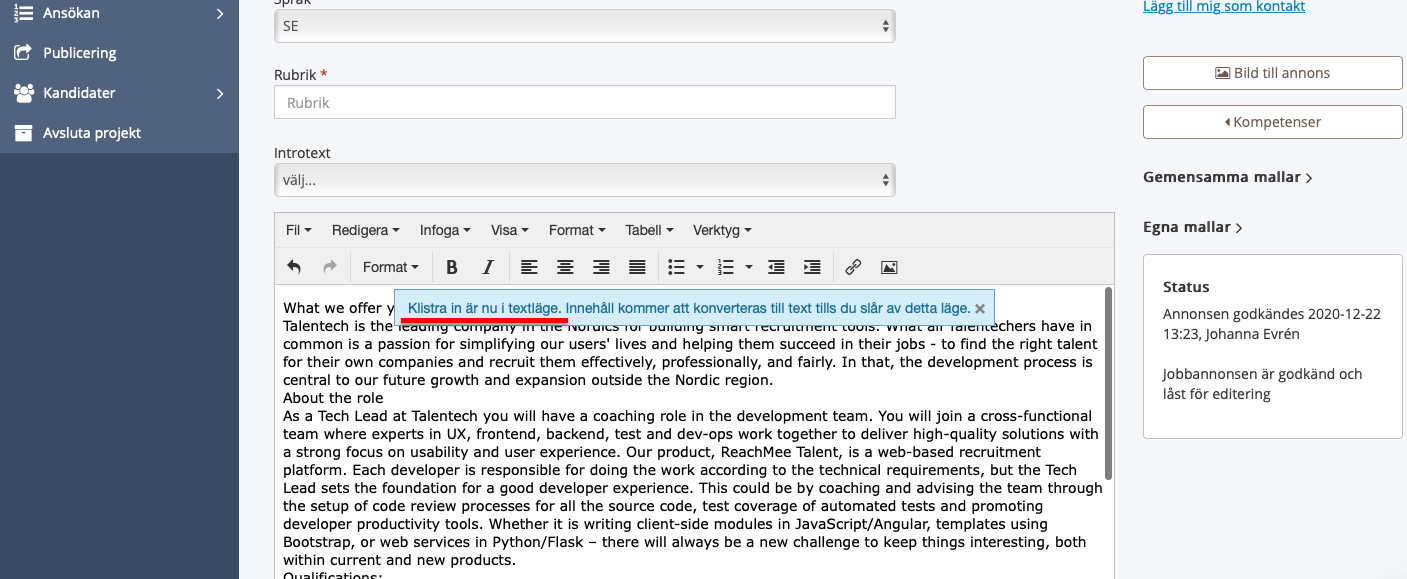Toggle italic formatting
The height and width of the screenshot is (579, 1407).
click(488, 267)
